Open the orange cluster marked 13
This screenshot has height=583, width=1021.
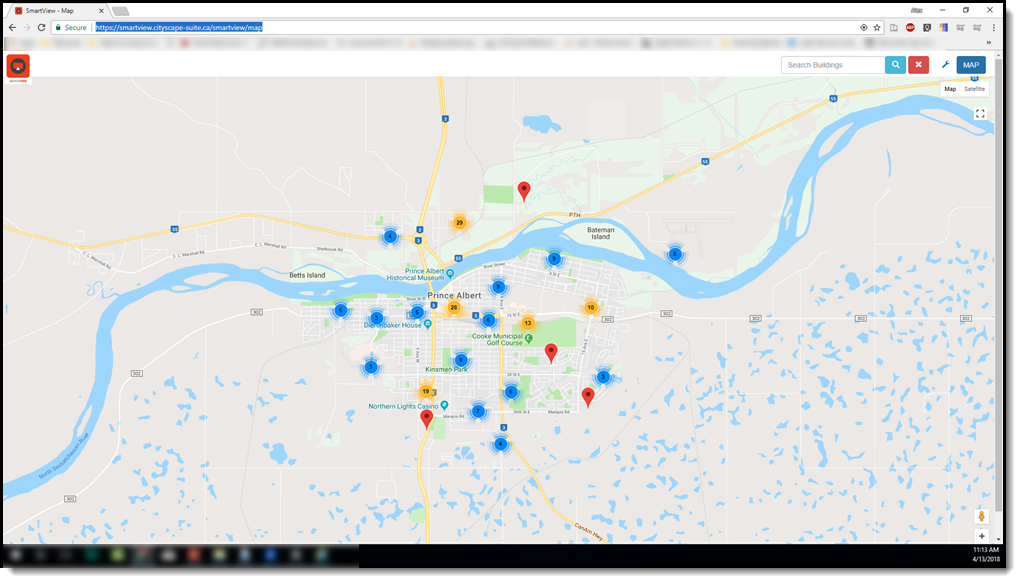(x=527, y=323)
